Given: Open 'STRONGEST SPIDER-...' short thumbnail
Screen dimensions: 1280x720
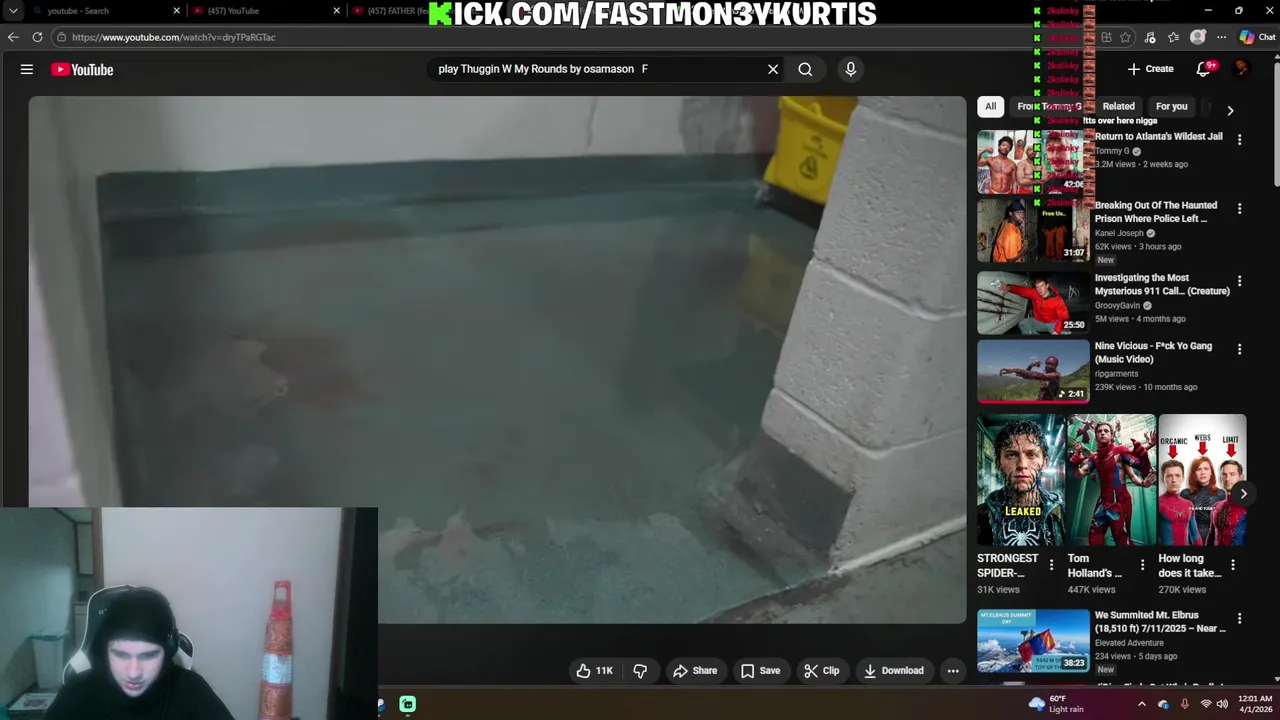Looking at the screenshot, I should (x=1021, y=480).
